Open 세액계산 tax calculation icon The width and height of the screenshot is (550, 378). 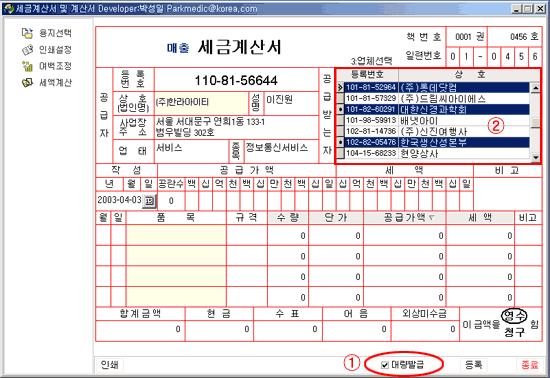(27, 83)
